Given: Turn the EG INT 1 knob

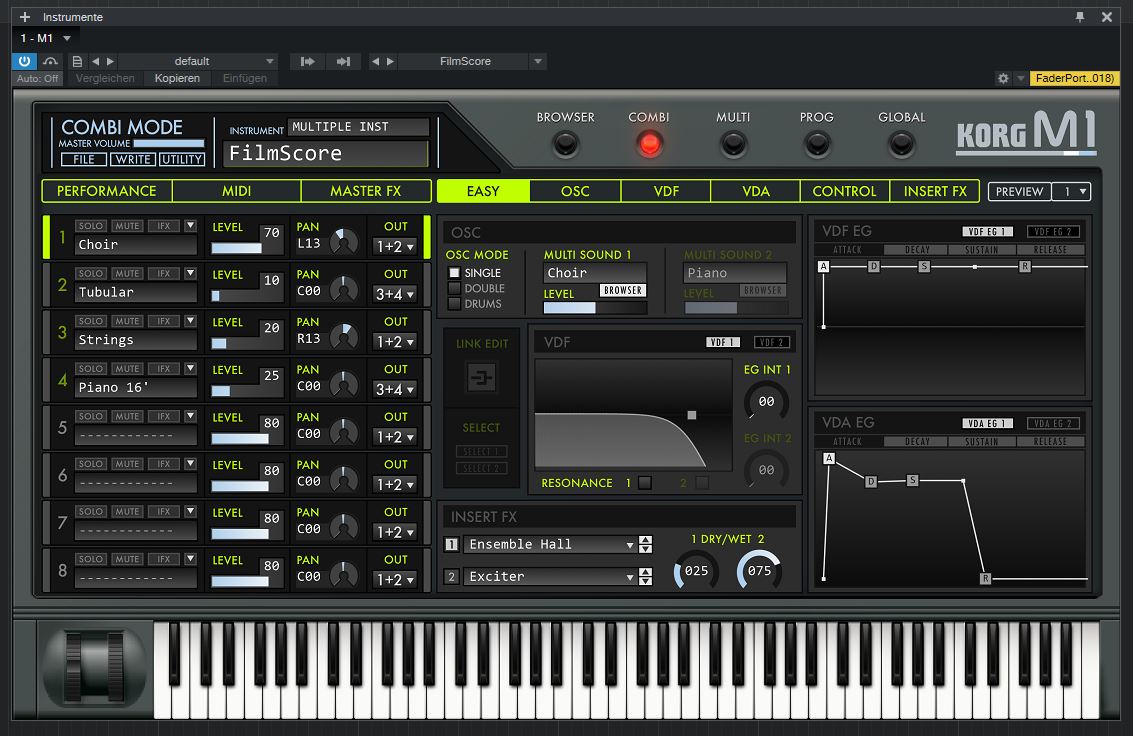Looking at the screenshot, I should pyautogui.click(x=766, y=402).
